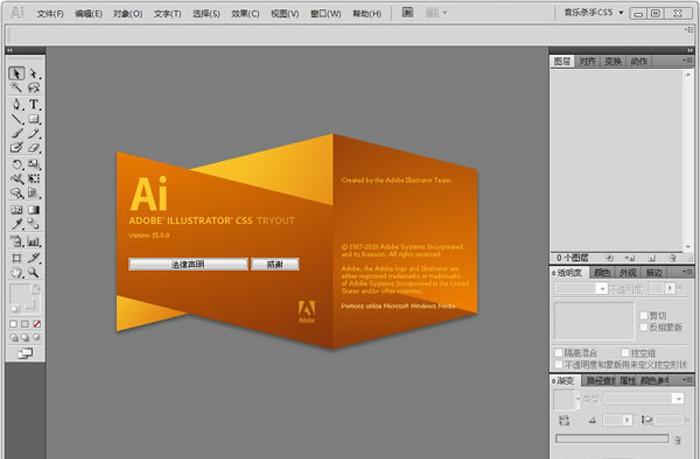Click the 感谢 button
Image resolution: width=700 pixels, height=459 pixels.
point(275,264)
